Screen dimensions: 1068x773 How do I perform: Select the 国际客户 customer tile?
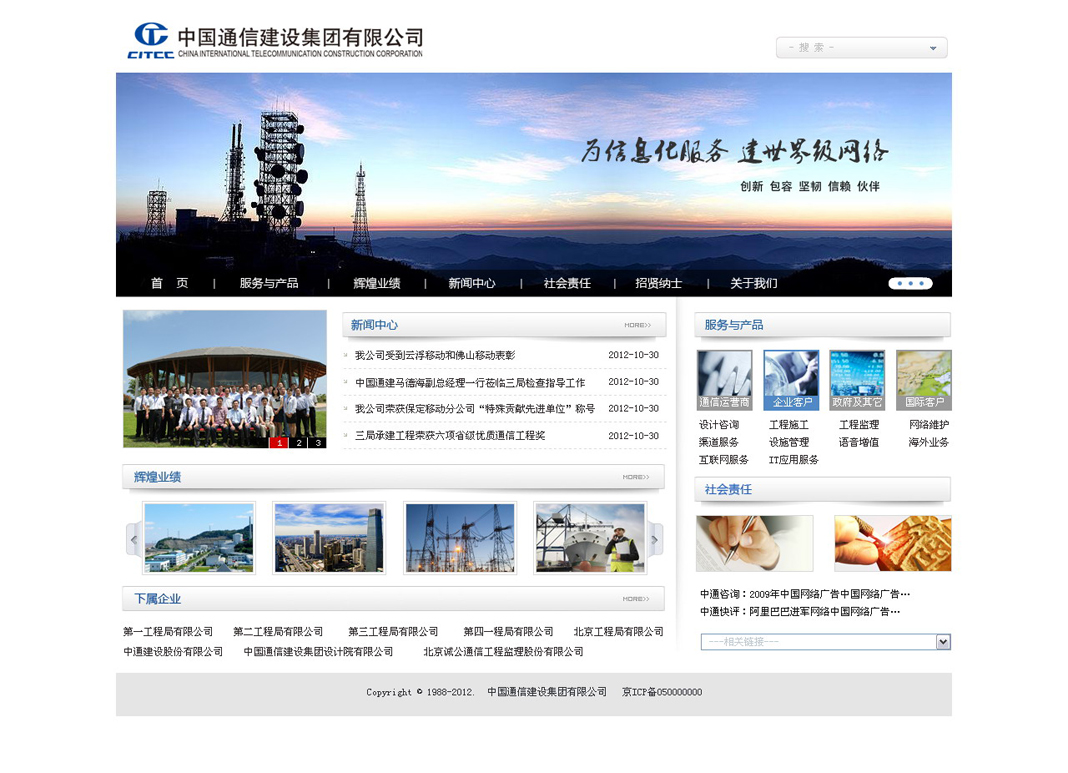[x=924, y=380]
